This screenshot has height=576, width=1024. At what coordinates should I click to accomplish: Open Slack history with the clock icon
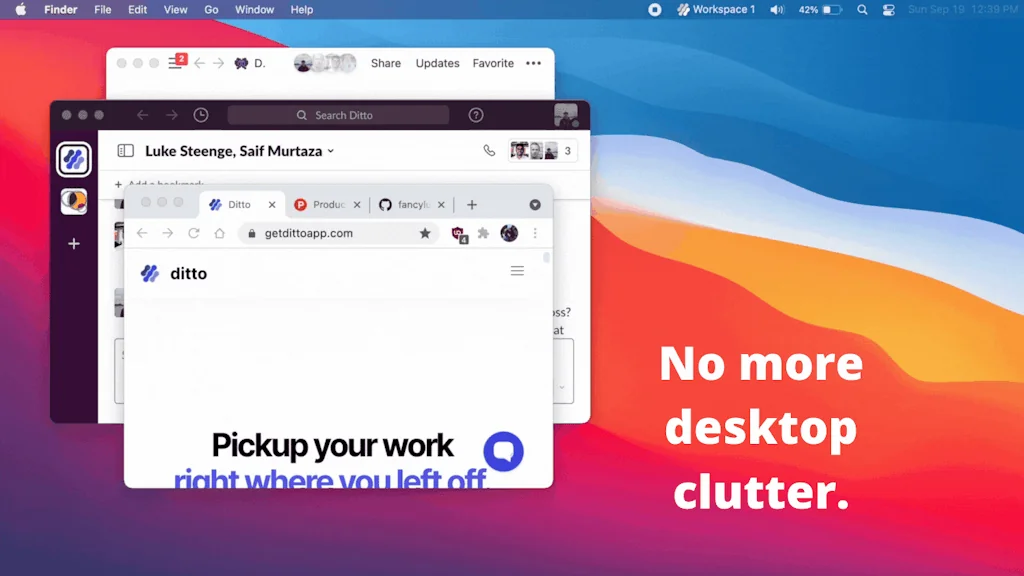pyautogui.click(x=201, y=115)
